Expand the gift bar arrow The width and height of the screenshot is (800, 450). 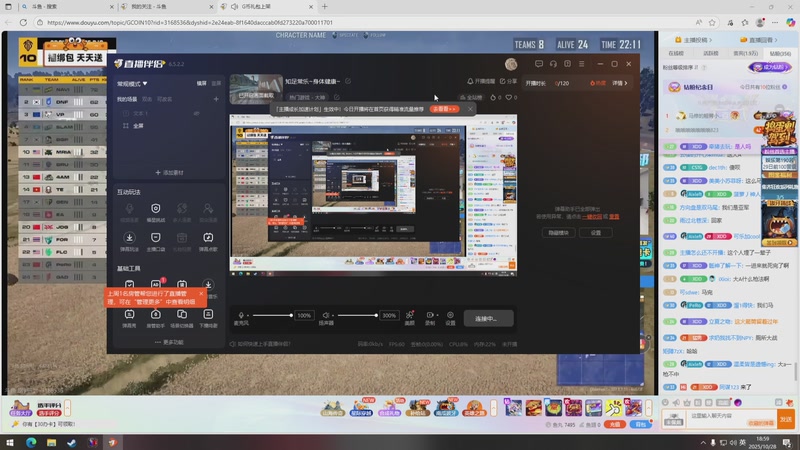(x=648, y=407)
